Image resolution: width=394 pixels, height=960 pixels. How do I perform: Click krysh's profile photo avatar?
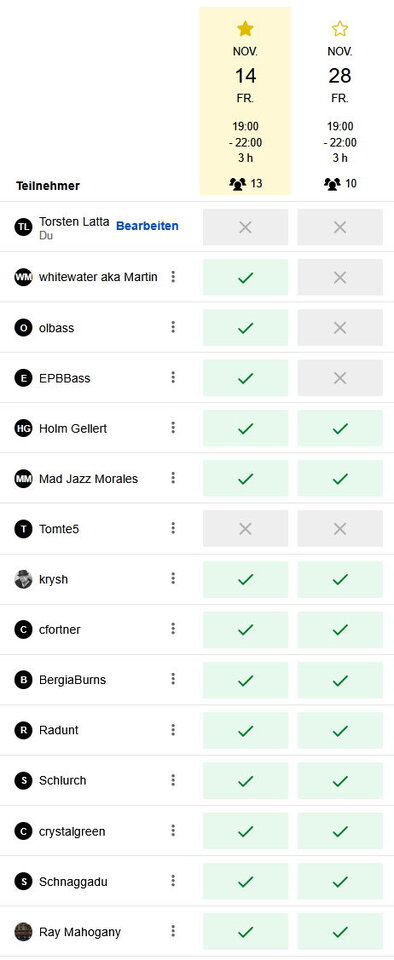pos(23,579)
